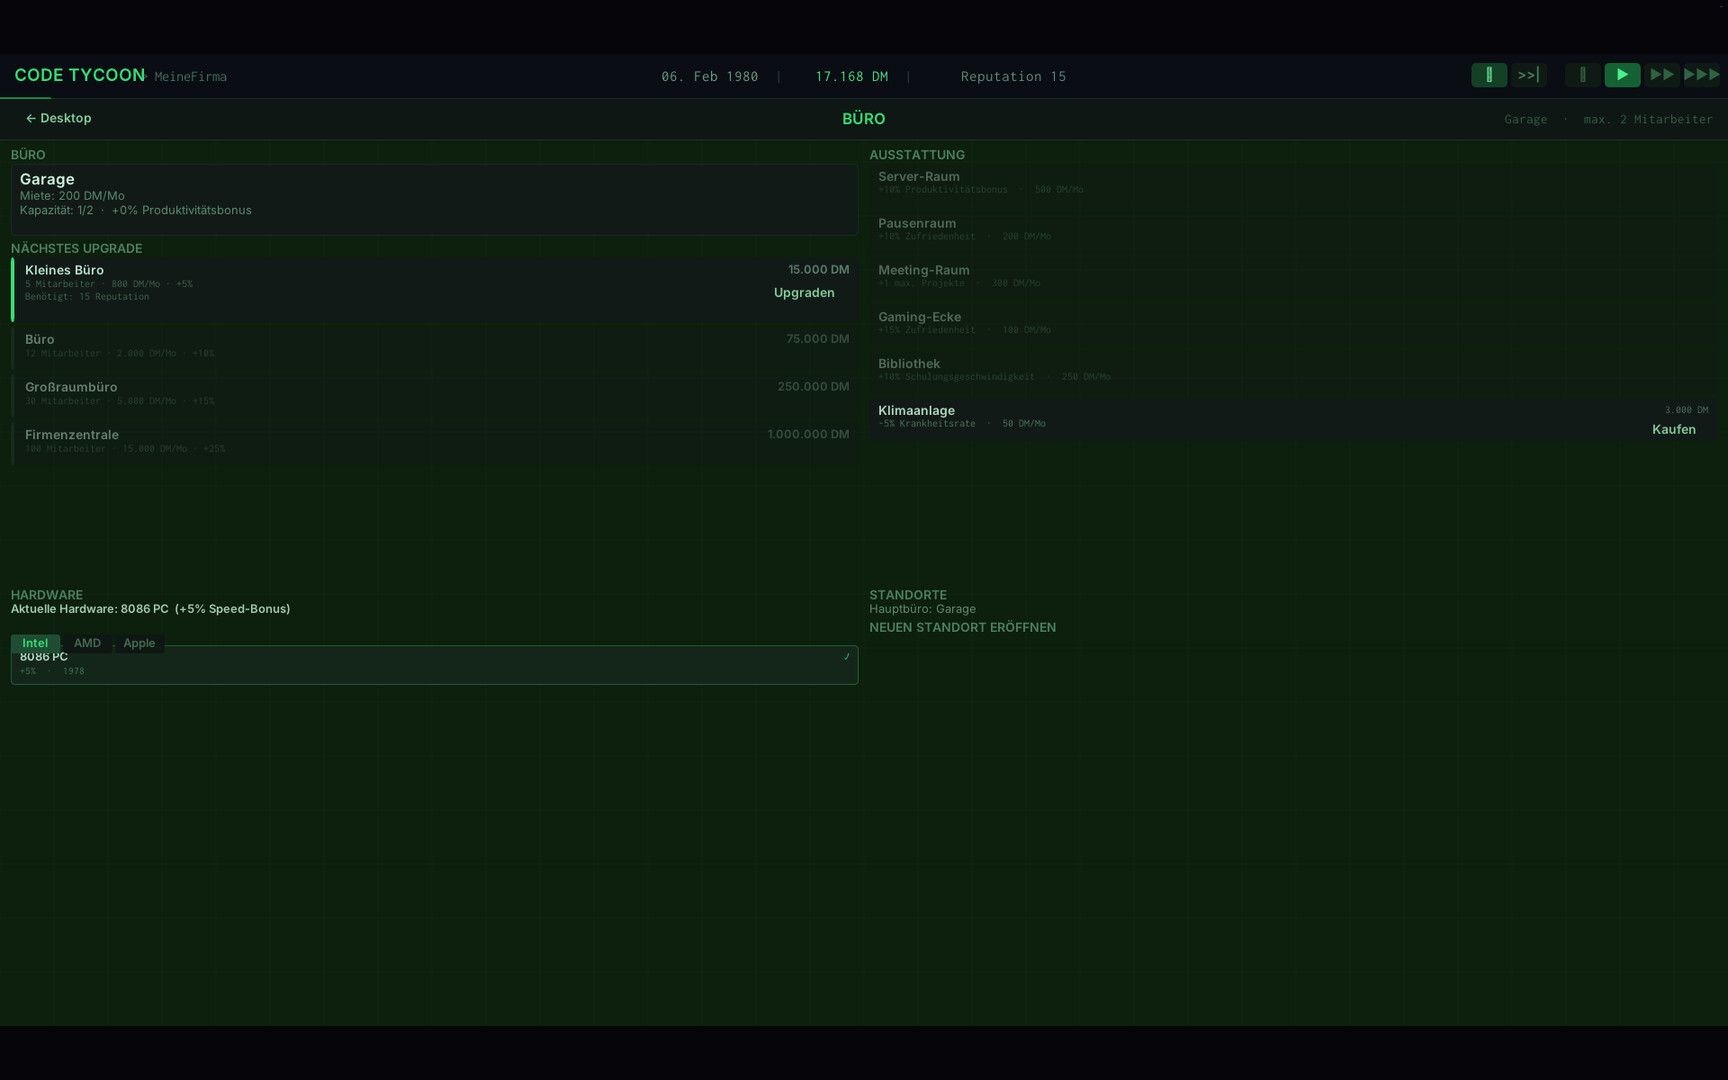Select the Intel hardware tab
The width and height of the screenshot is (1728, 1080).
pos(35,643)
